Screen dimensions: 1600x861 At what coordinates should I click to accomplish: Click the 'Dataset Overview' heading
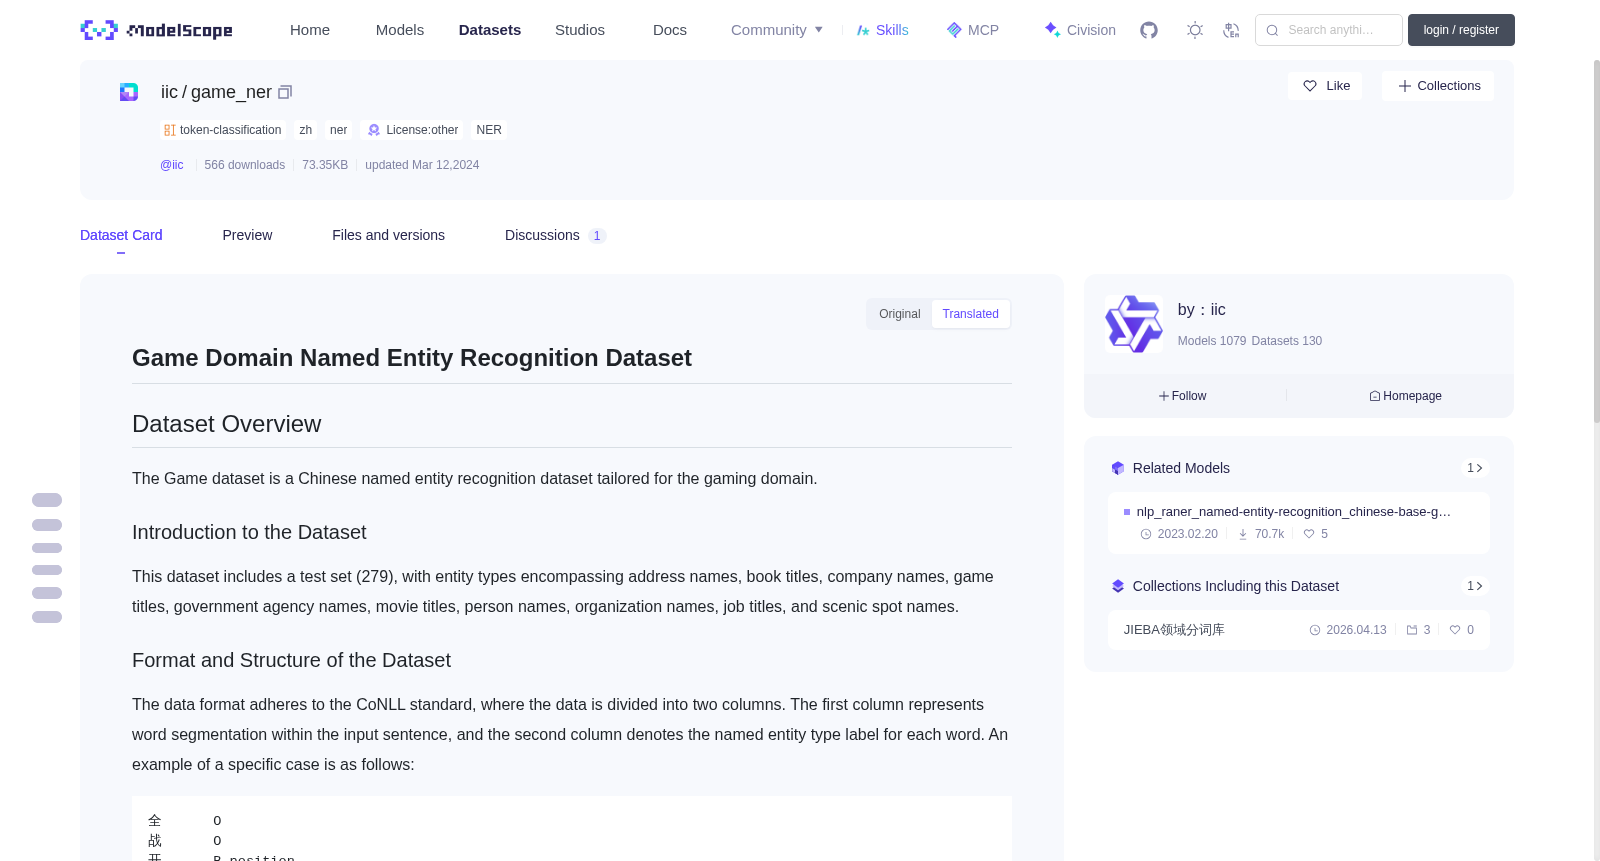(x=227, y=424)
